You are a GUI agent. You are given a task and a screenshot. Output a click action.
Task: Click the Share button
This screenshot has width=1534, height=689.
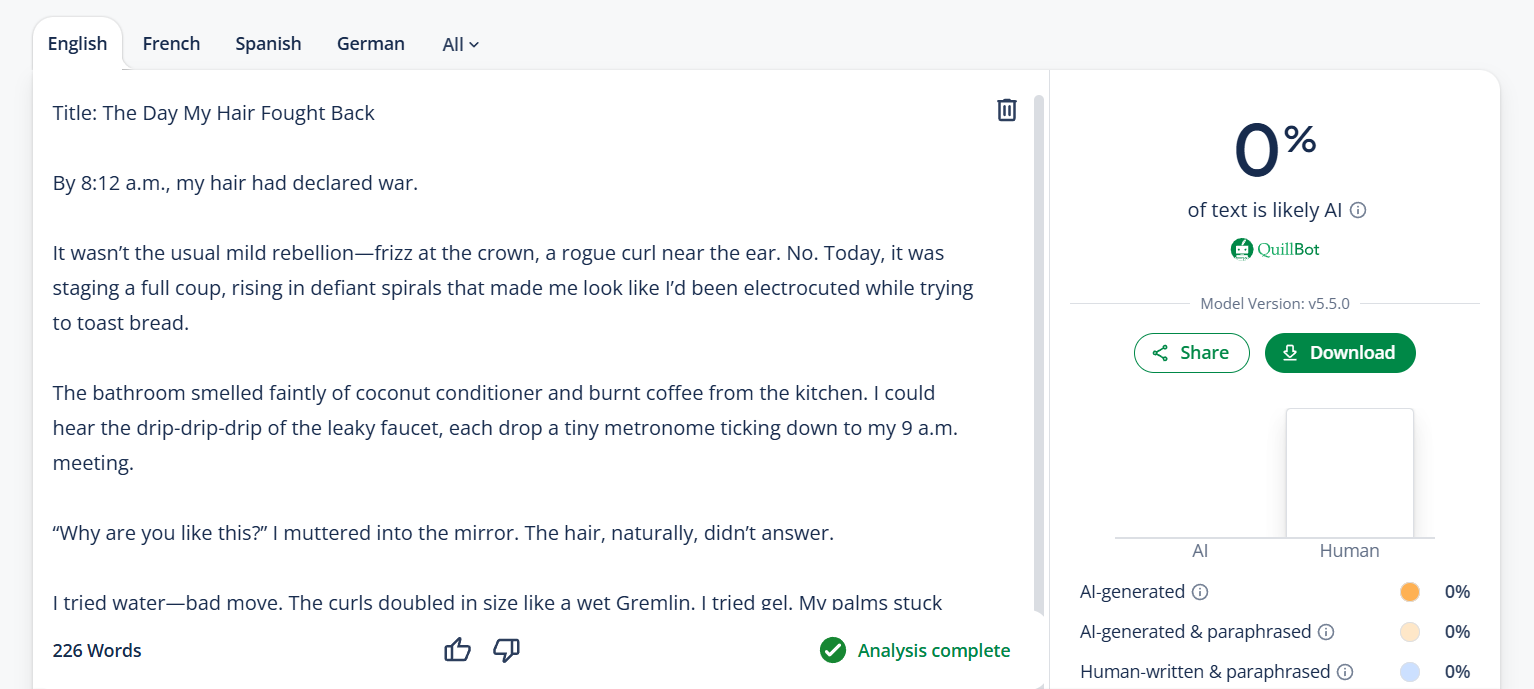point(1192,353)
